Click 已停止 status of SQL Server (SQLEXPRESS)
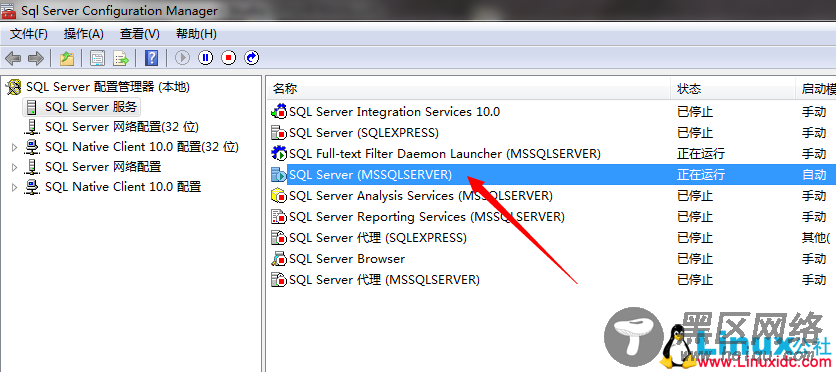Screen dimensions: 836x372 coord(695,133)
